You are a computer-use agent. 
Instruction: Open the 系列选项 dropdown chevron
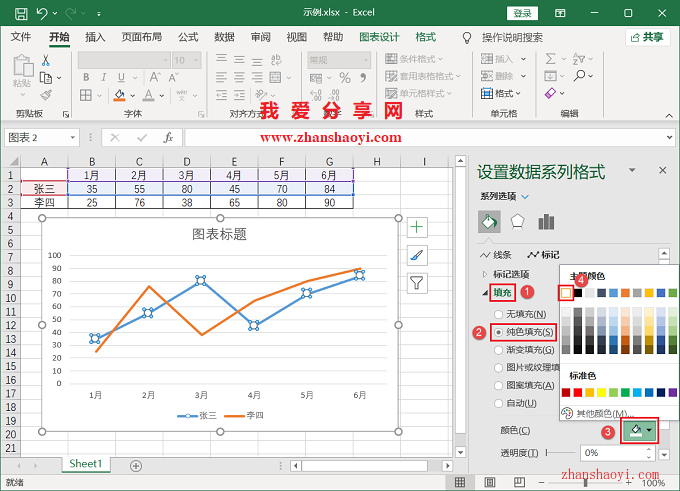[x=525, y=197]
